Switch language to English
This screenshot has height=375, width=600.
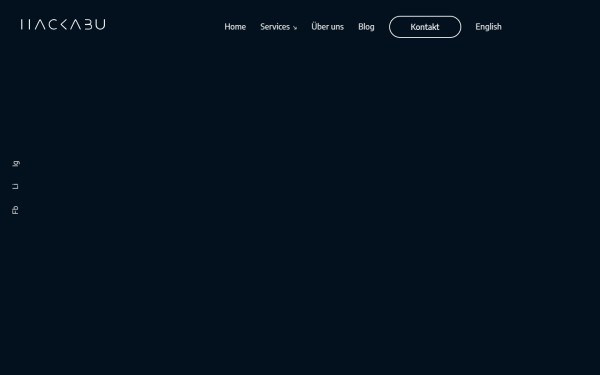(x=488, y=27)
